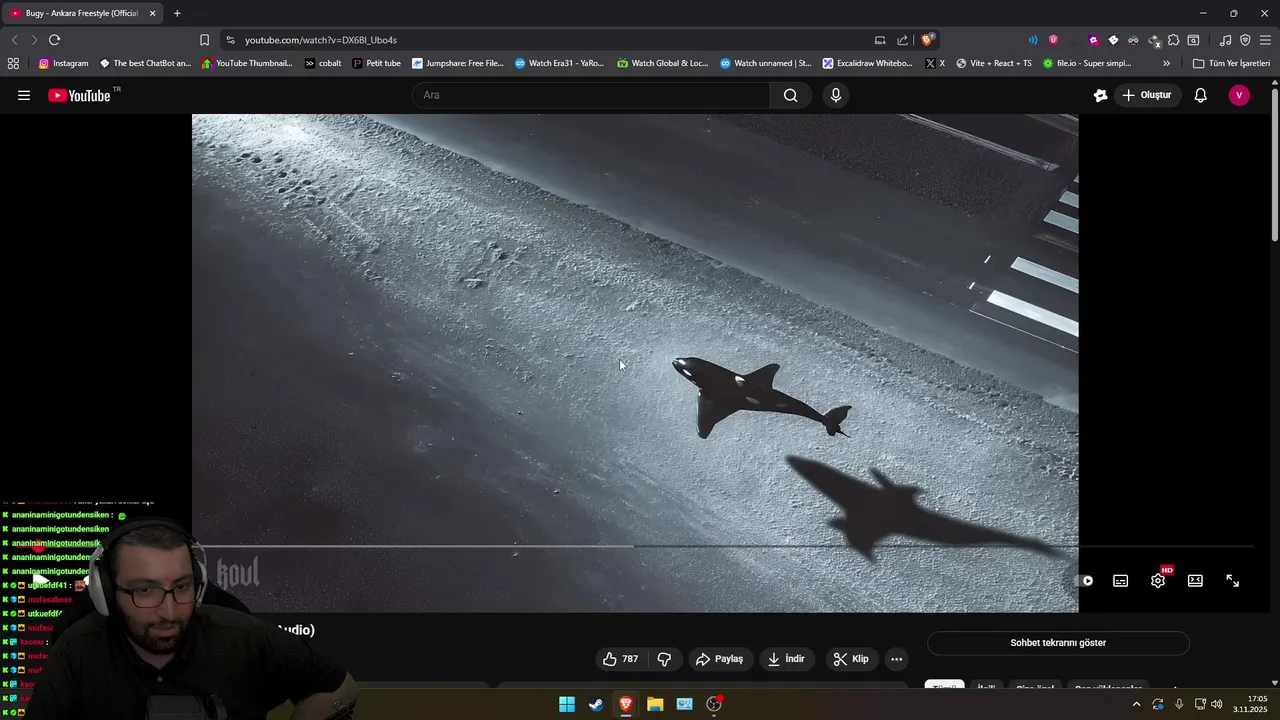Image resolution: width=1280 pixels, height=720 pixels.
Task: Open a new browser tab
Action: click(177, 13)
